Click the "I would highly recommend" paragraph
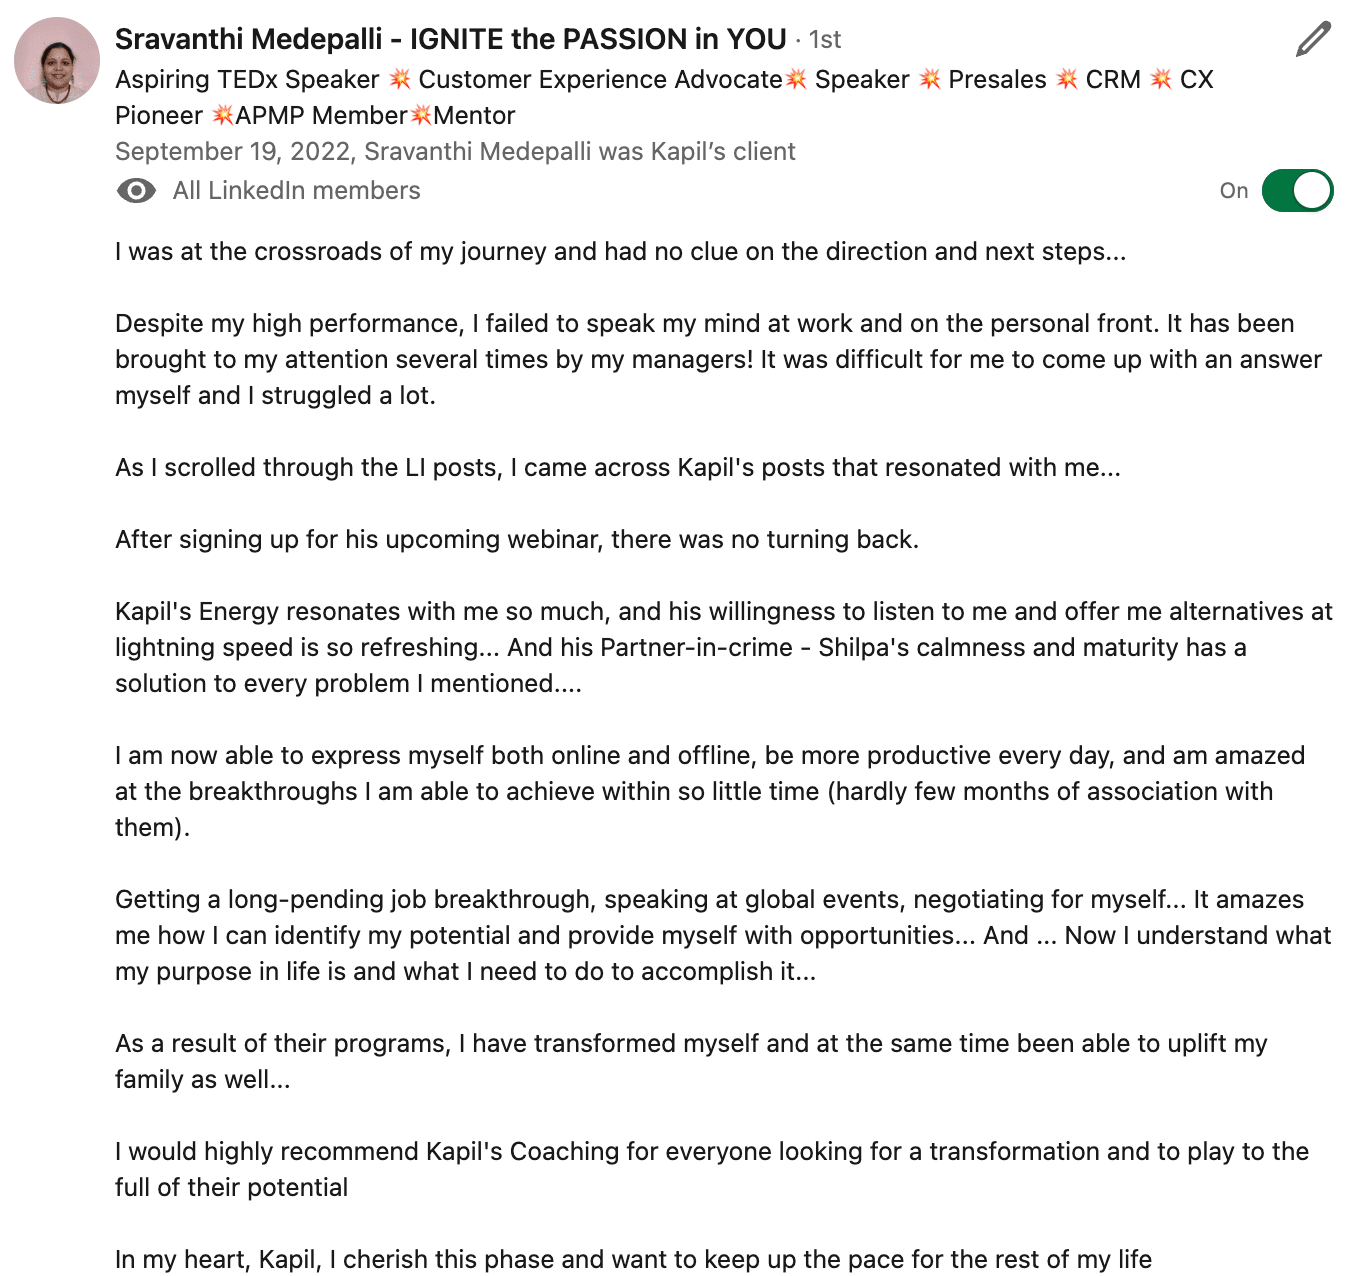This screenshot has height=1276, width=1368. [711, 1170]
